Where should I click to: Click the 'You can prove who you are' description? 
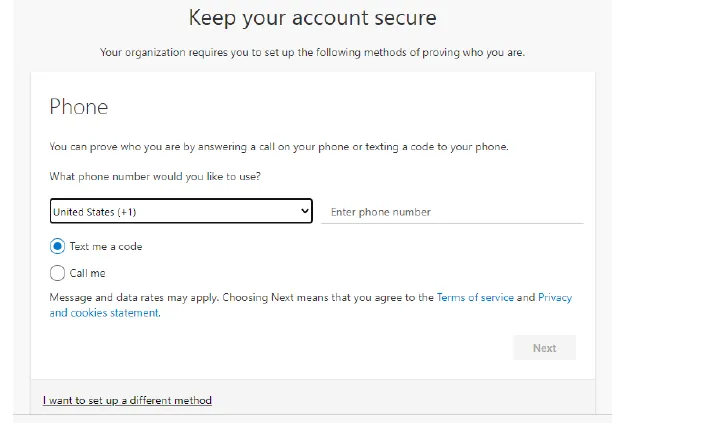pyautogui.click(x=279, y=146)
